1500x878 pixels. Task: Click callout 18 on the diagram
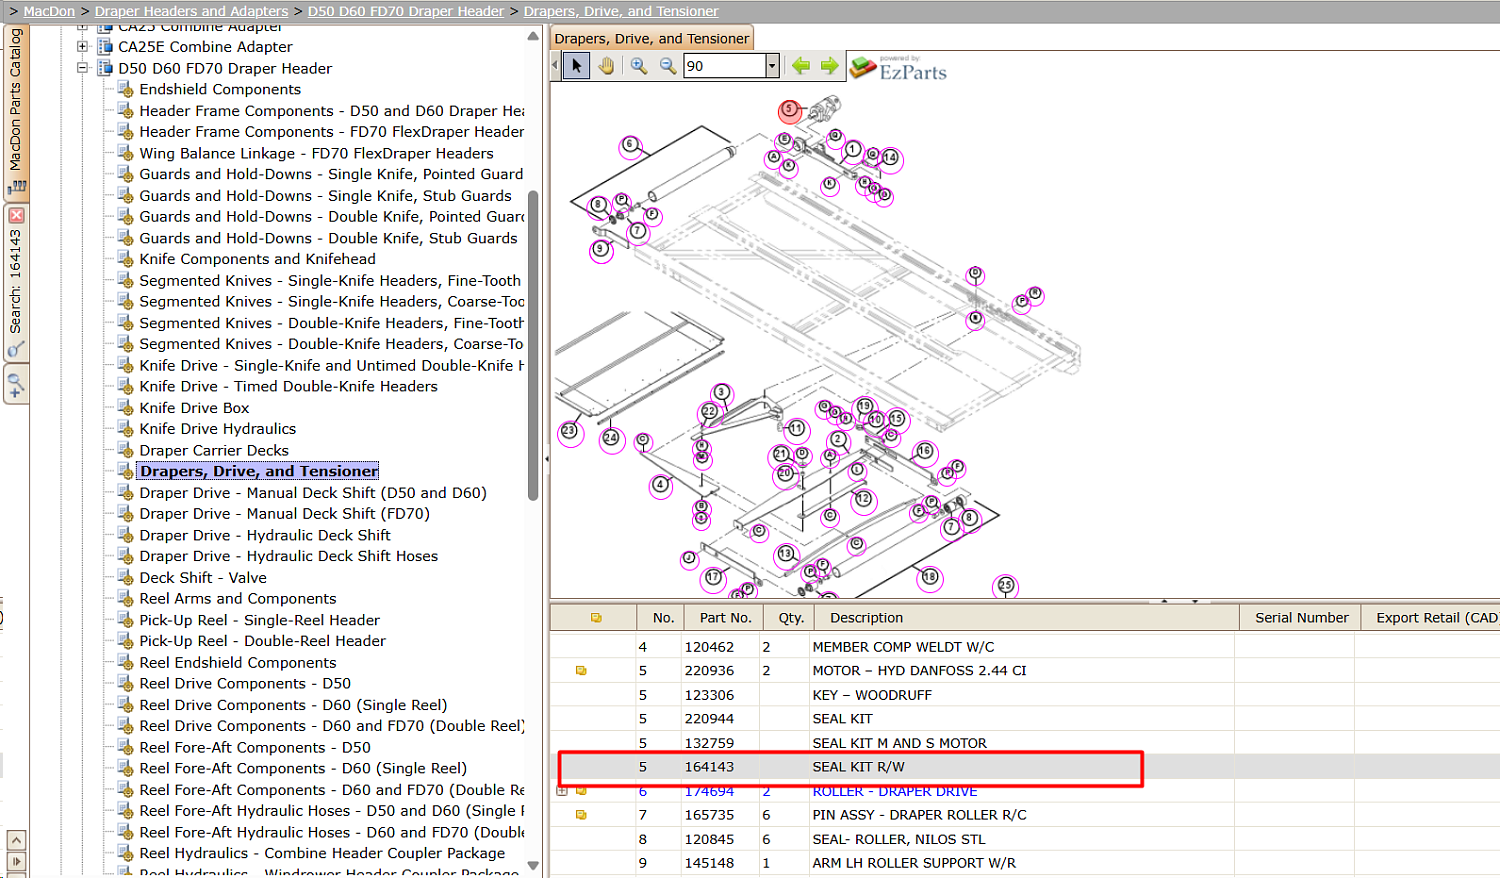930,577
